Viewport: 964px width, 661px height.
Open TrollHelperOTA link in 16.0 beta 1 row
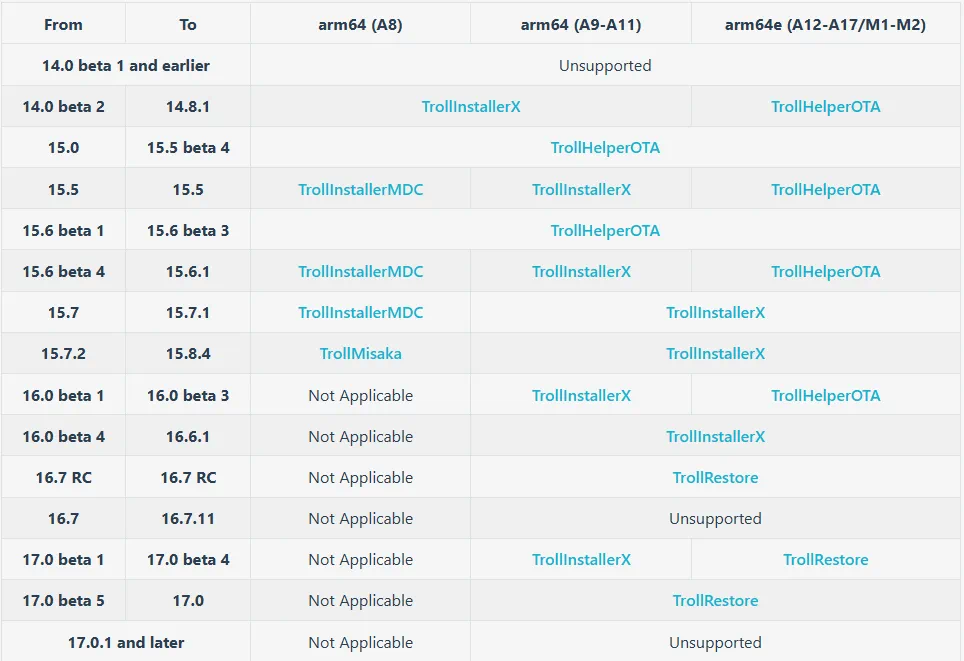[x=826, y=395]
